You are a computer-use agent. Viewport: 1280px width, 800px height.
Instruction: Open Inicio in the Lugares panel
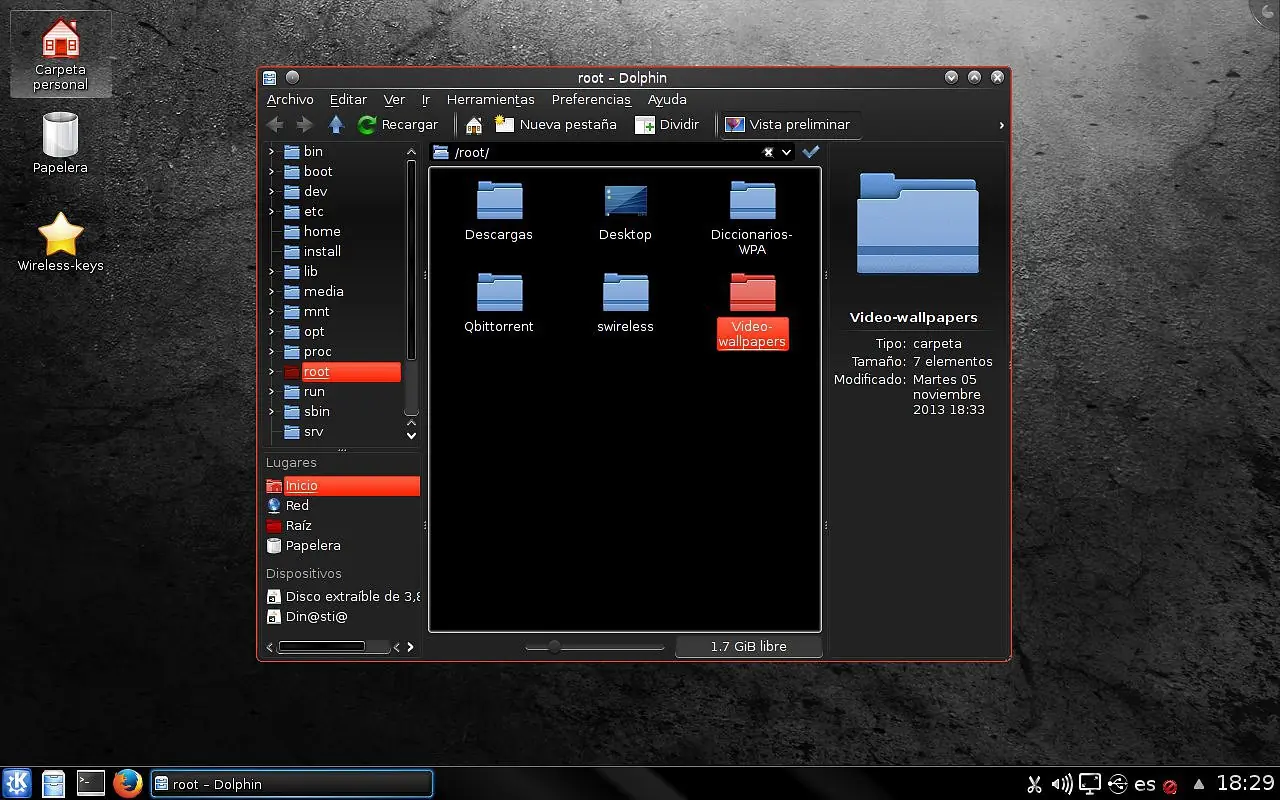coord(343,486)
